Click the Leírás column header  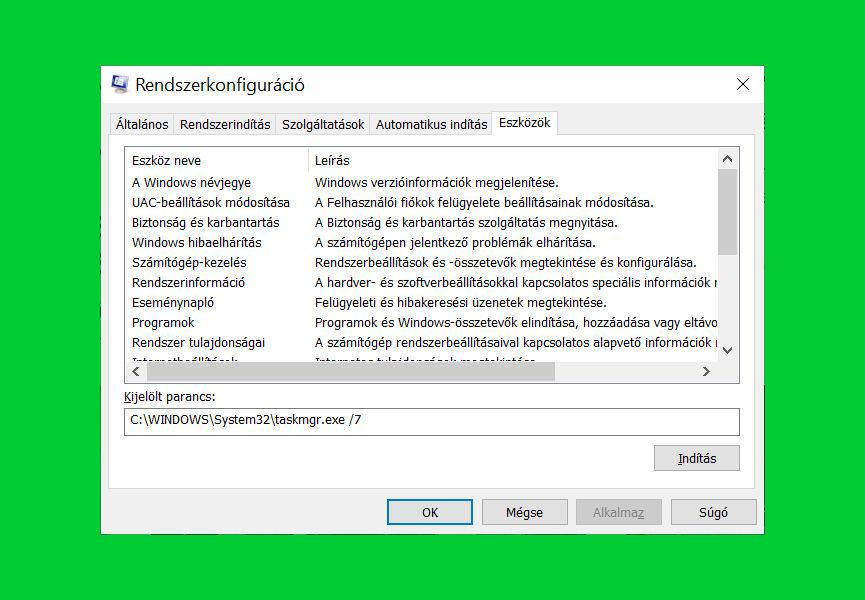pos(513,160)
